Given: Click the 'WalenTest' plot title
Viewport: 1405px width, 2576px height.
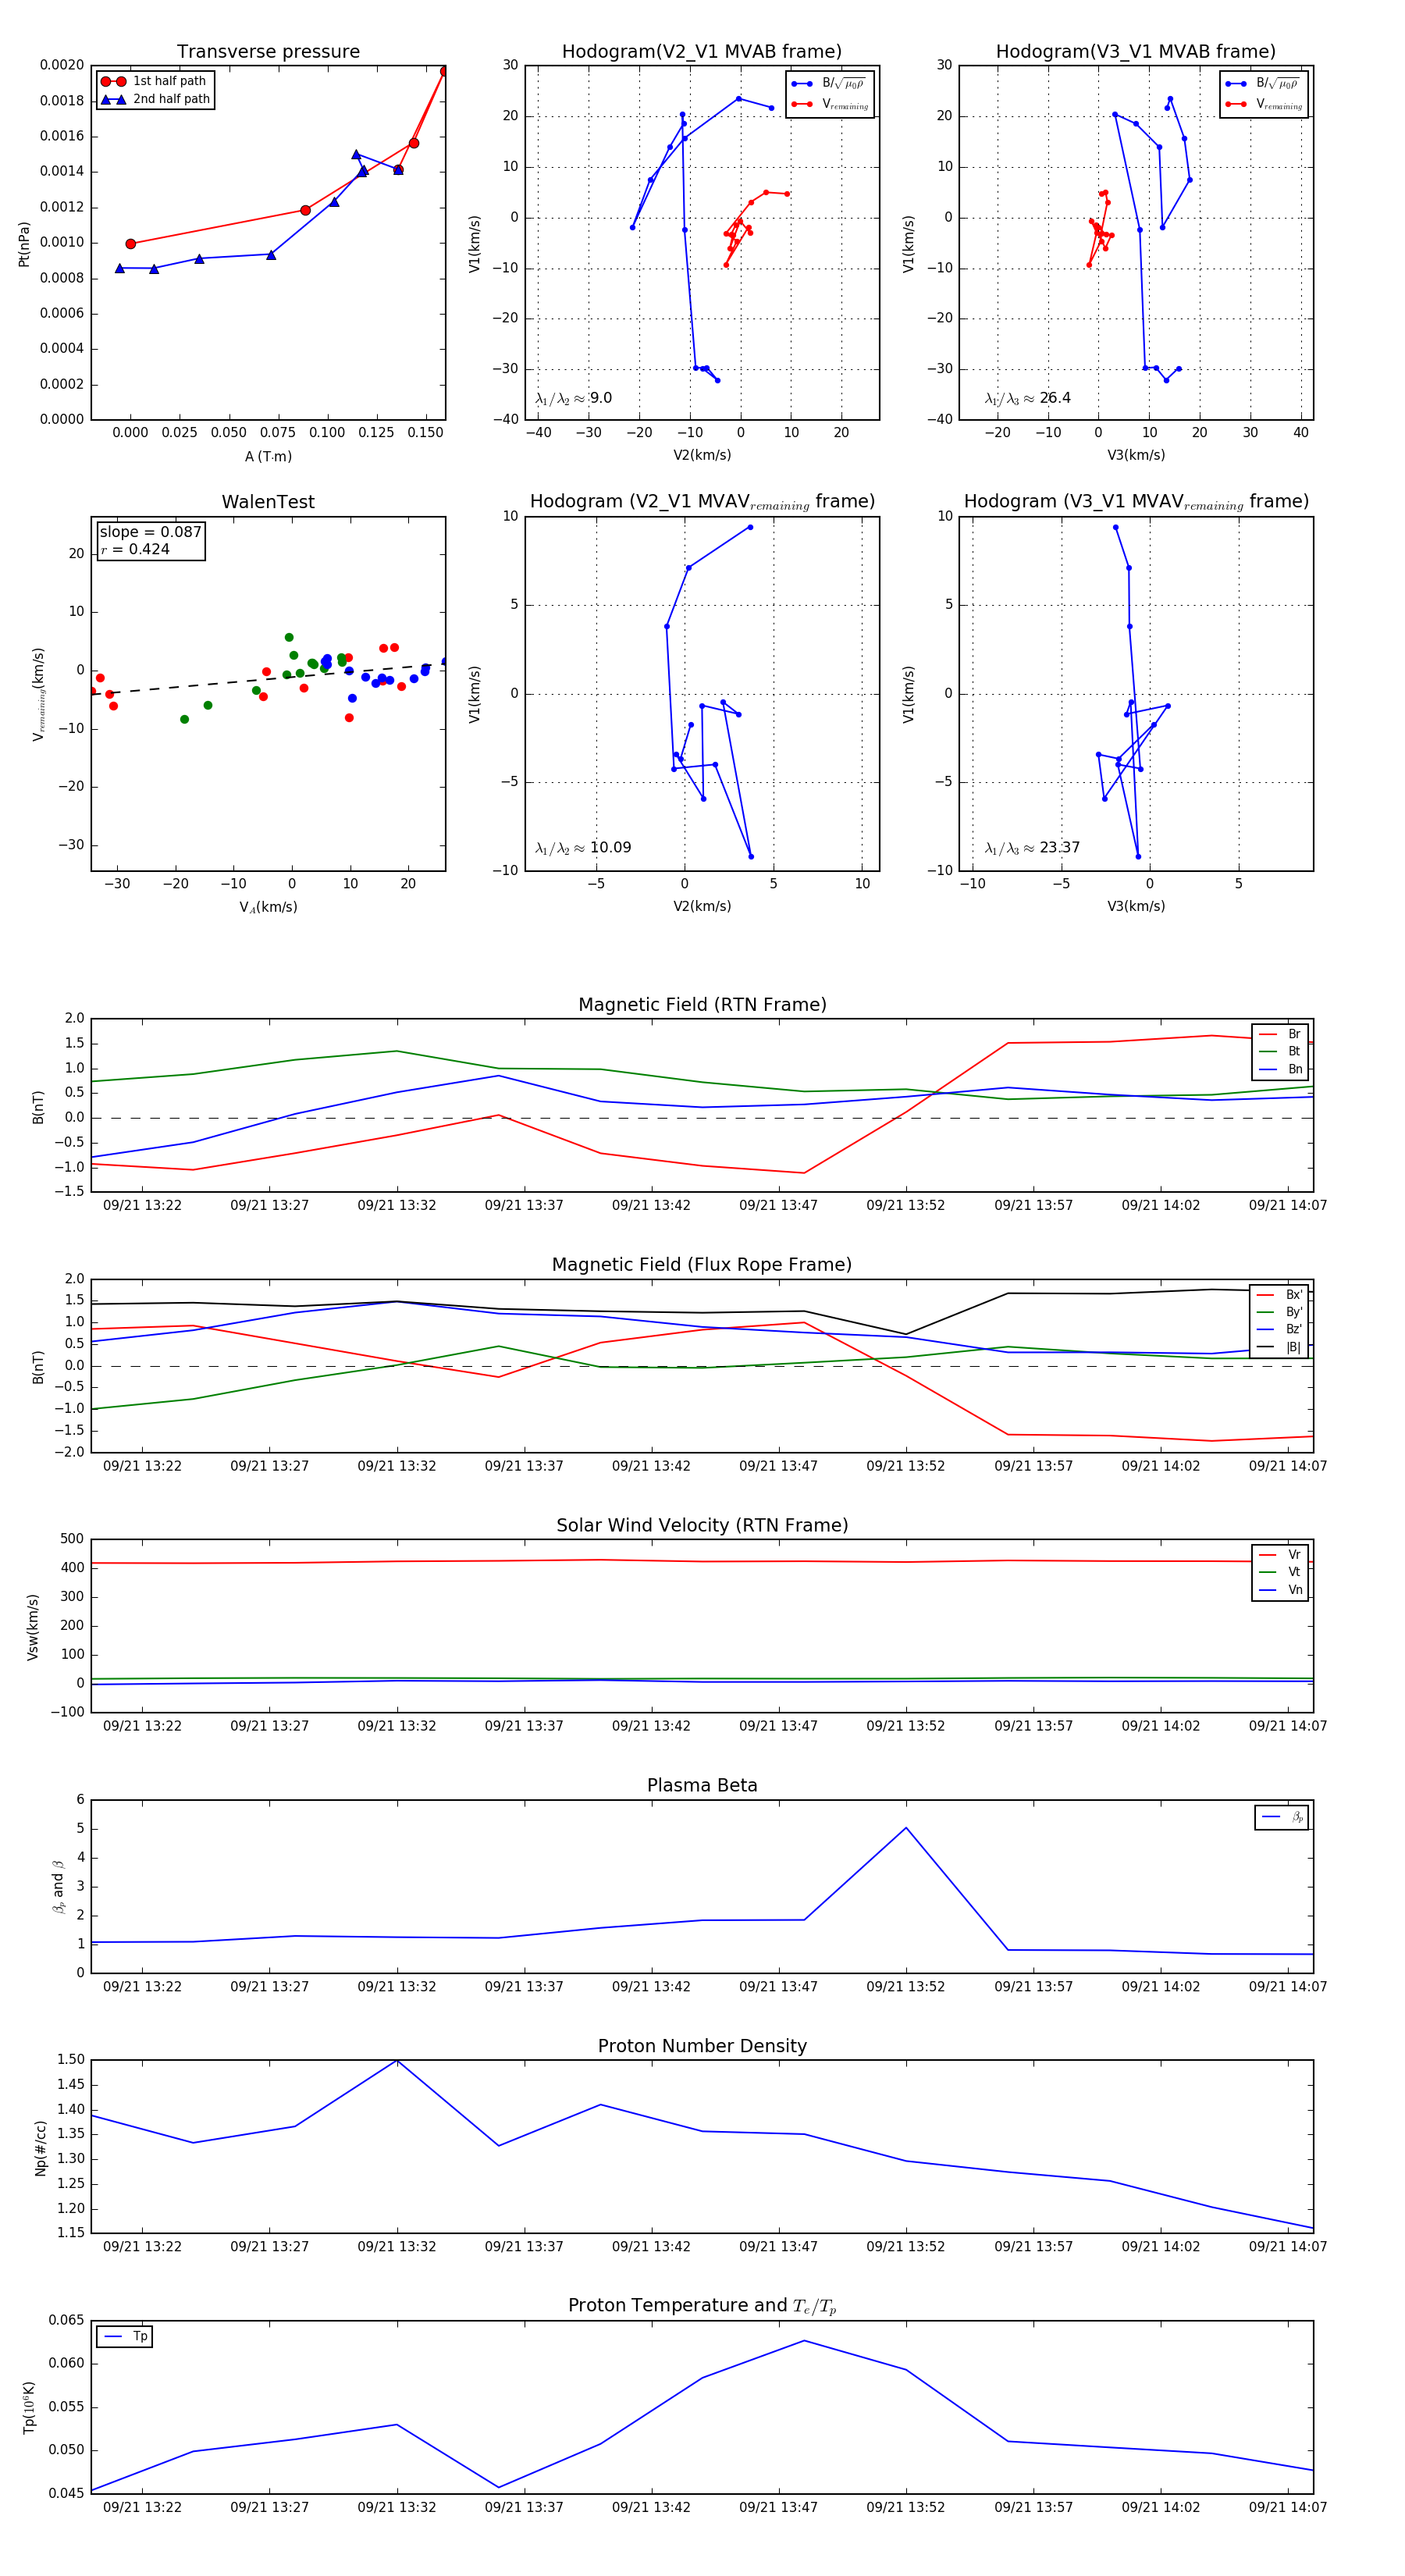Looking at the screenshot, I should (x=268, y=502).
